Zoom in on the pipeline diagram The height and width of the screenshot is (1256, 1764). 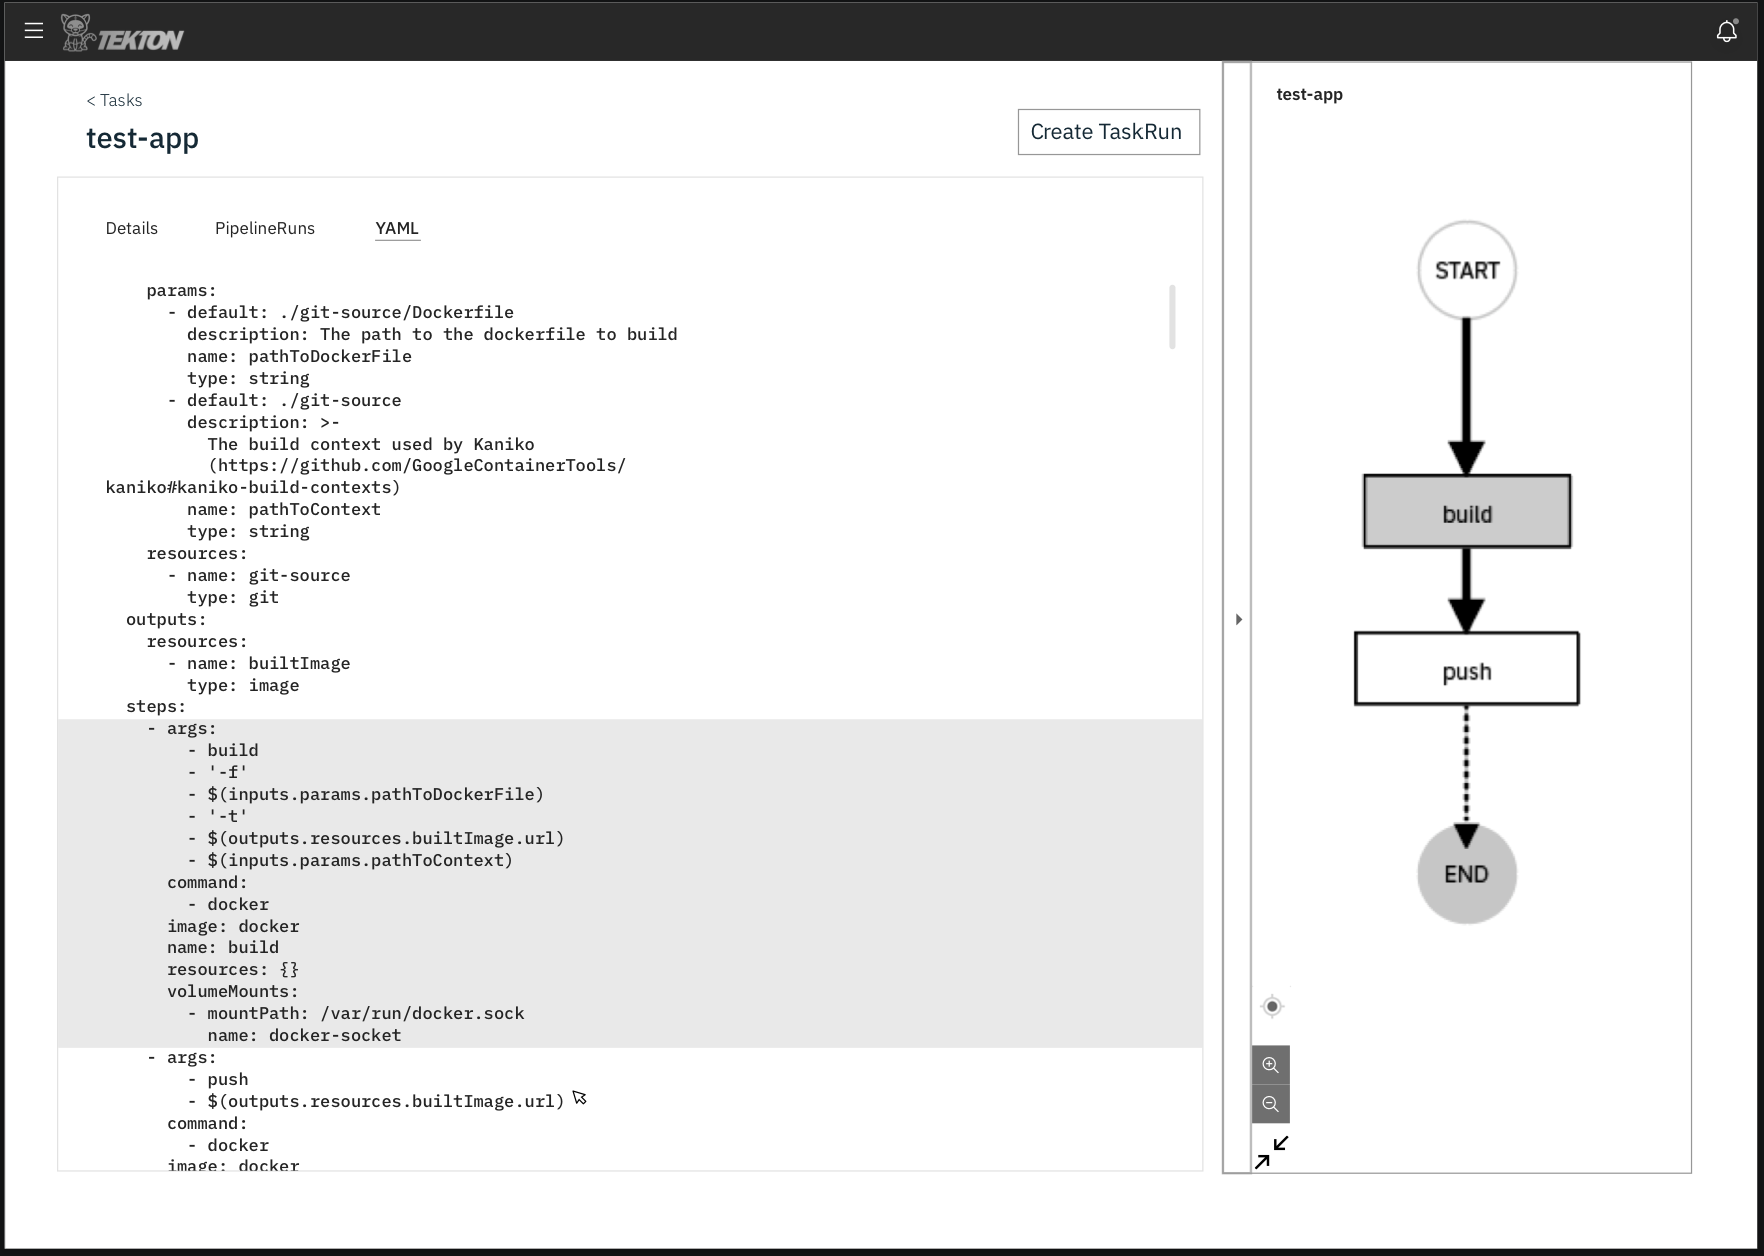pos(1270,1064)
